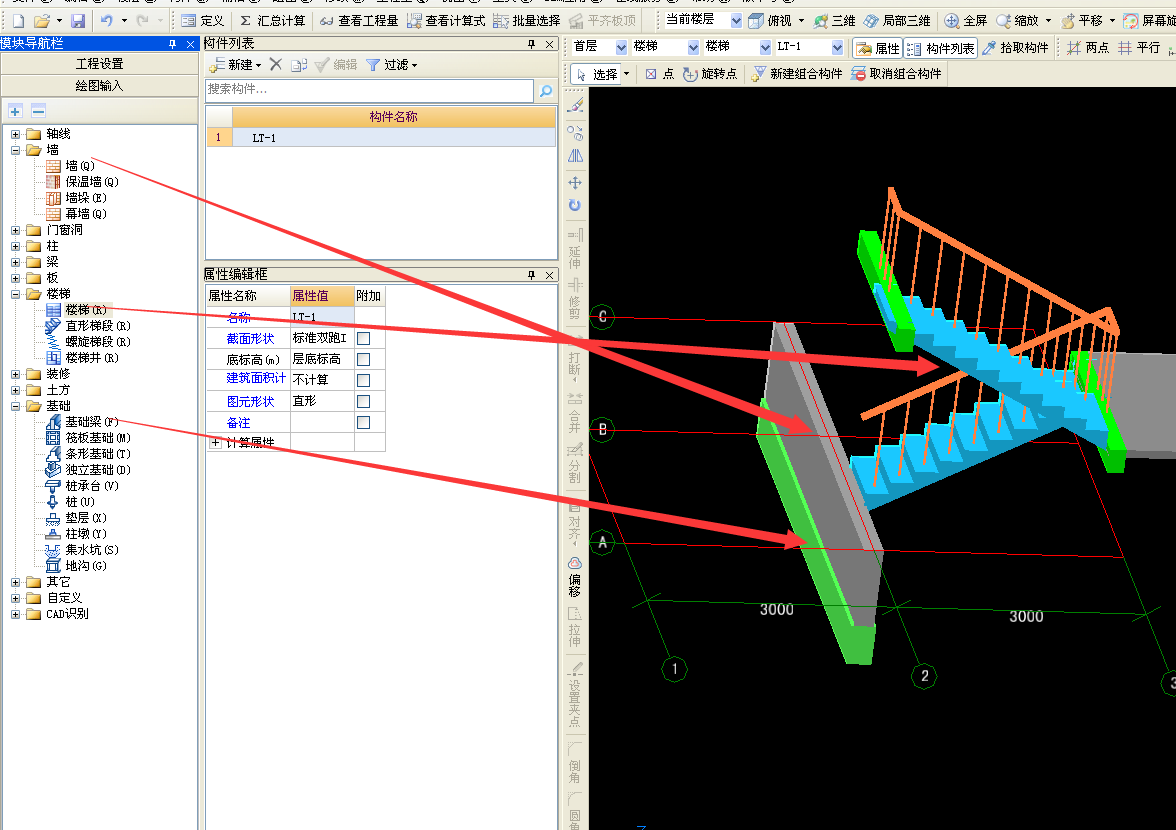Click 取消组合构件 button

point(896,74)
